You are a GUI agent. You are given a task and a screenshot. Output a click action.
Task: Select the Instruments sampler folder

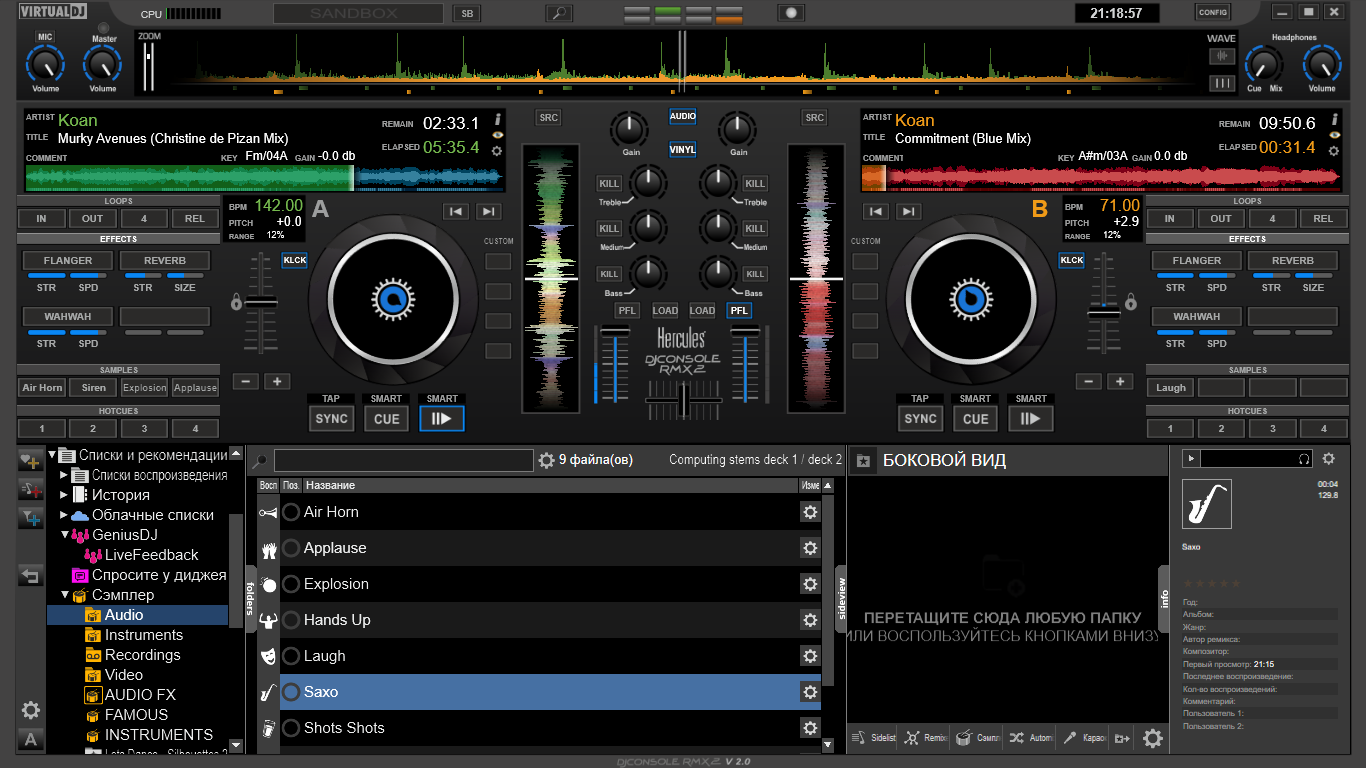pos(144,635)
